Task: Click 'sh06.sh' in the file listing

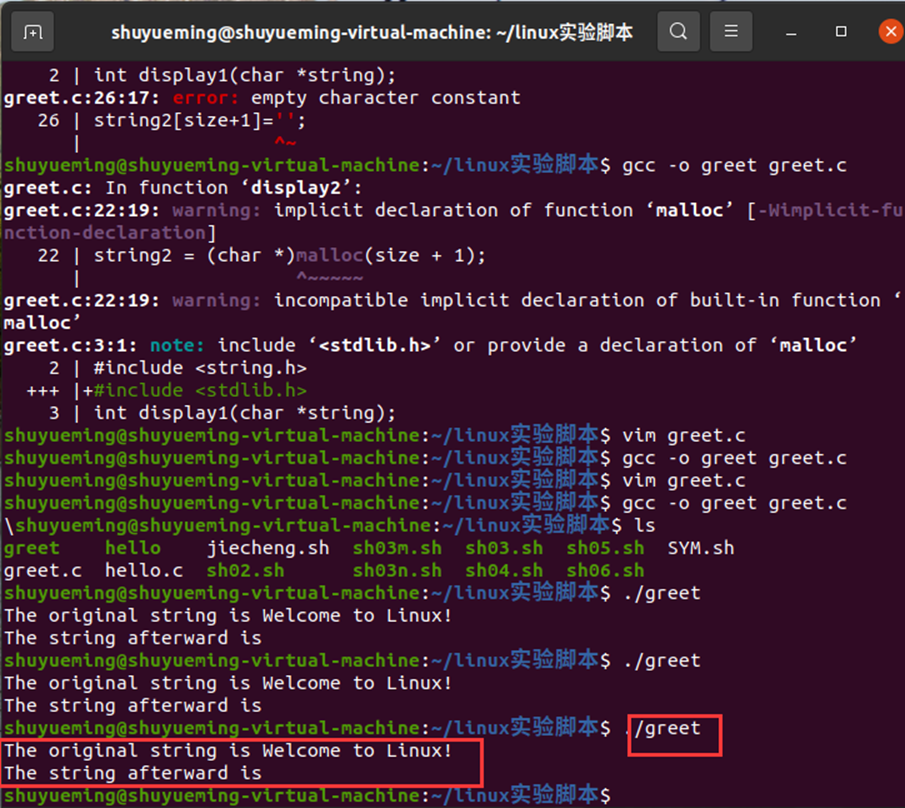Action: click(x=605, y=571)
